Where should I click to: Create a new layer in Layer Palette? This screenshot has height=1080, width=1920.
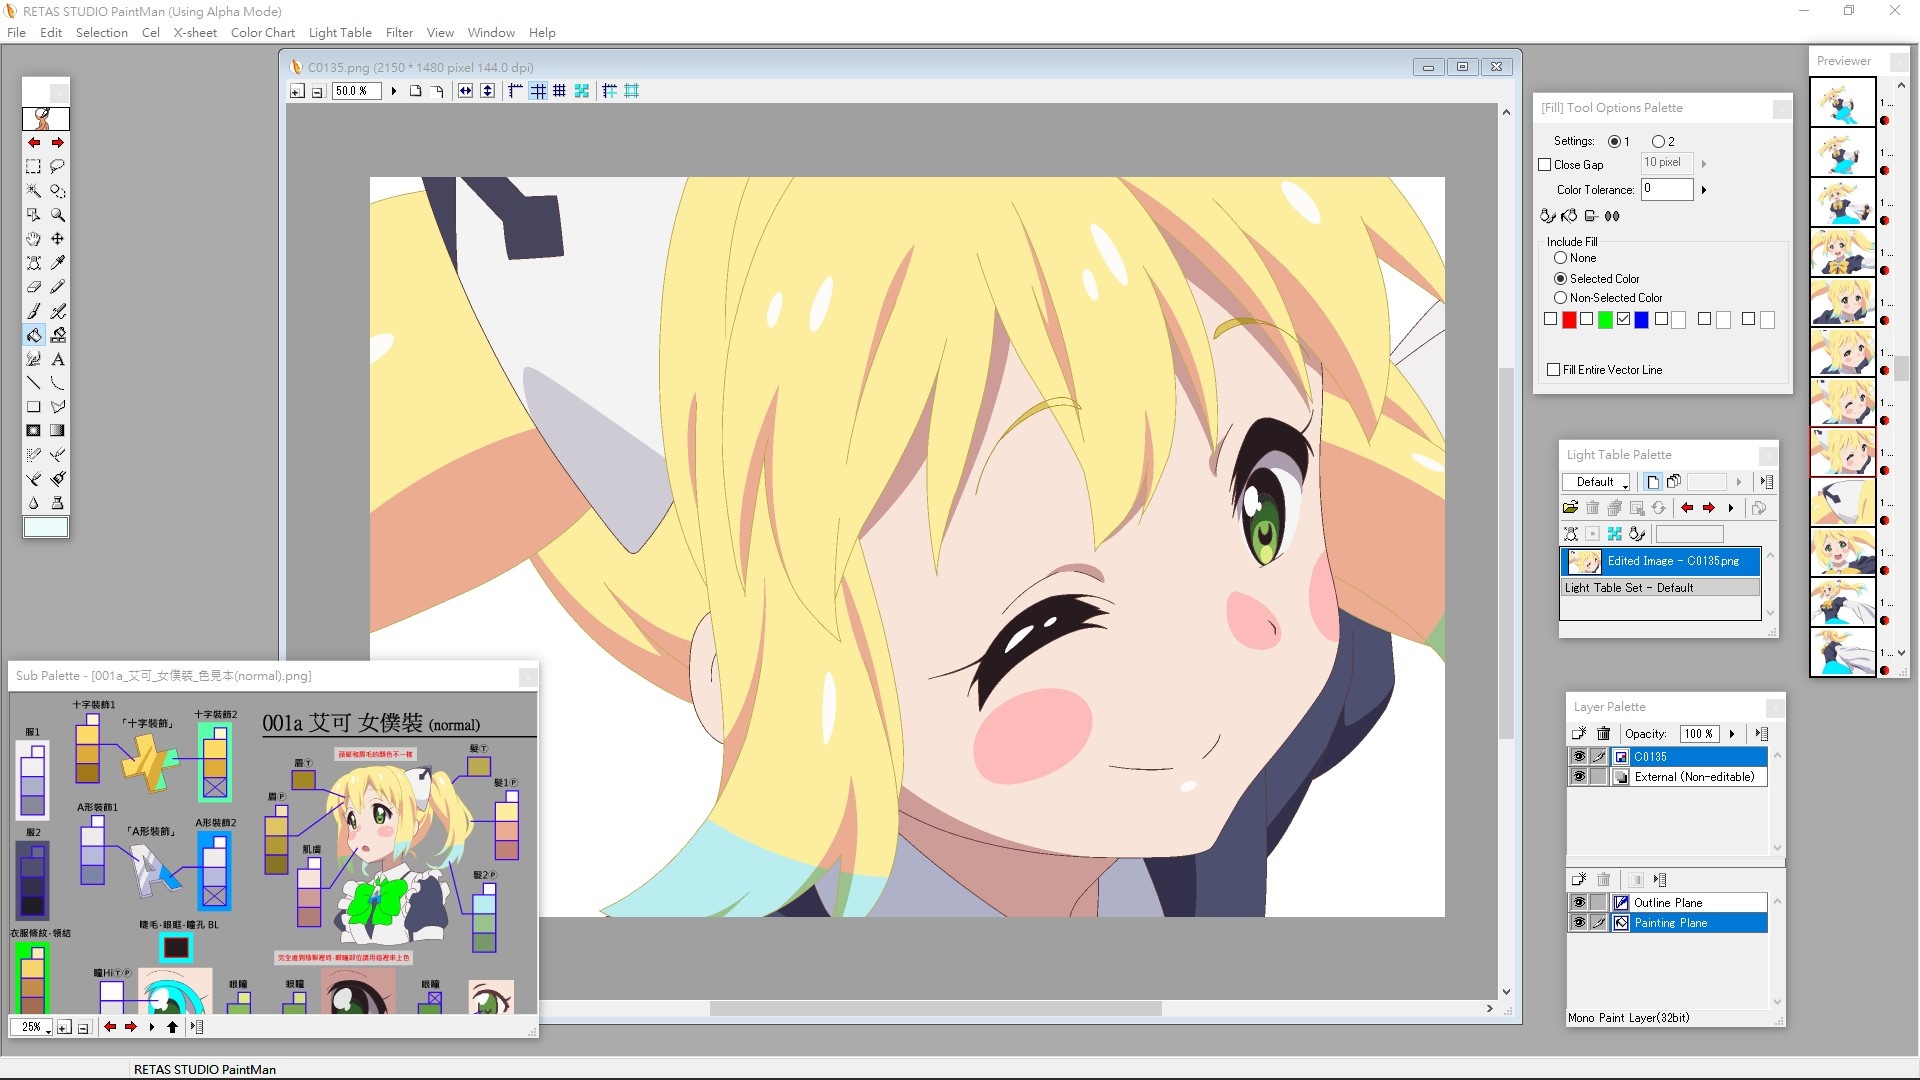point(1579,734)
